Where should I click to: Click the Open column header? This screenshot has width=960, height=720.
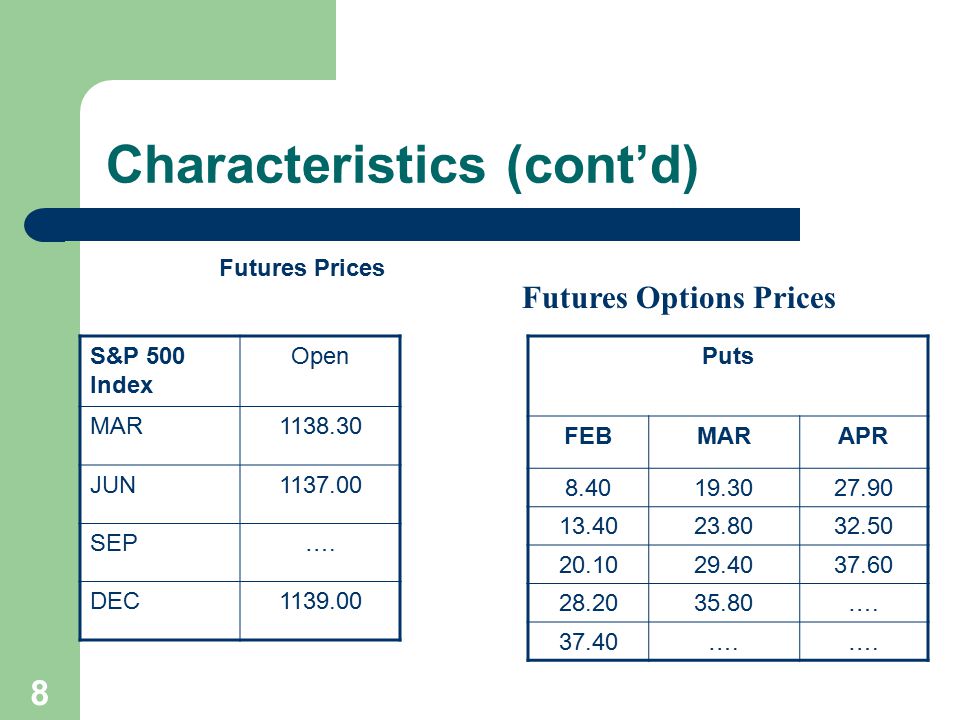tap(320, 356)
